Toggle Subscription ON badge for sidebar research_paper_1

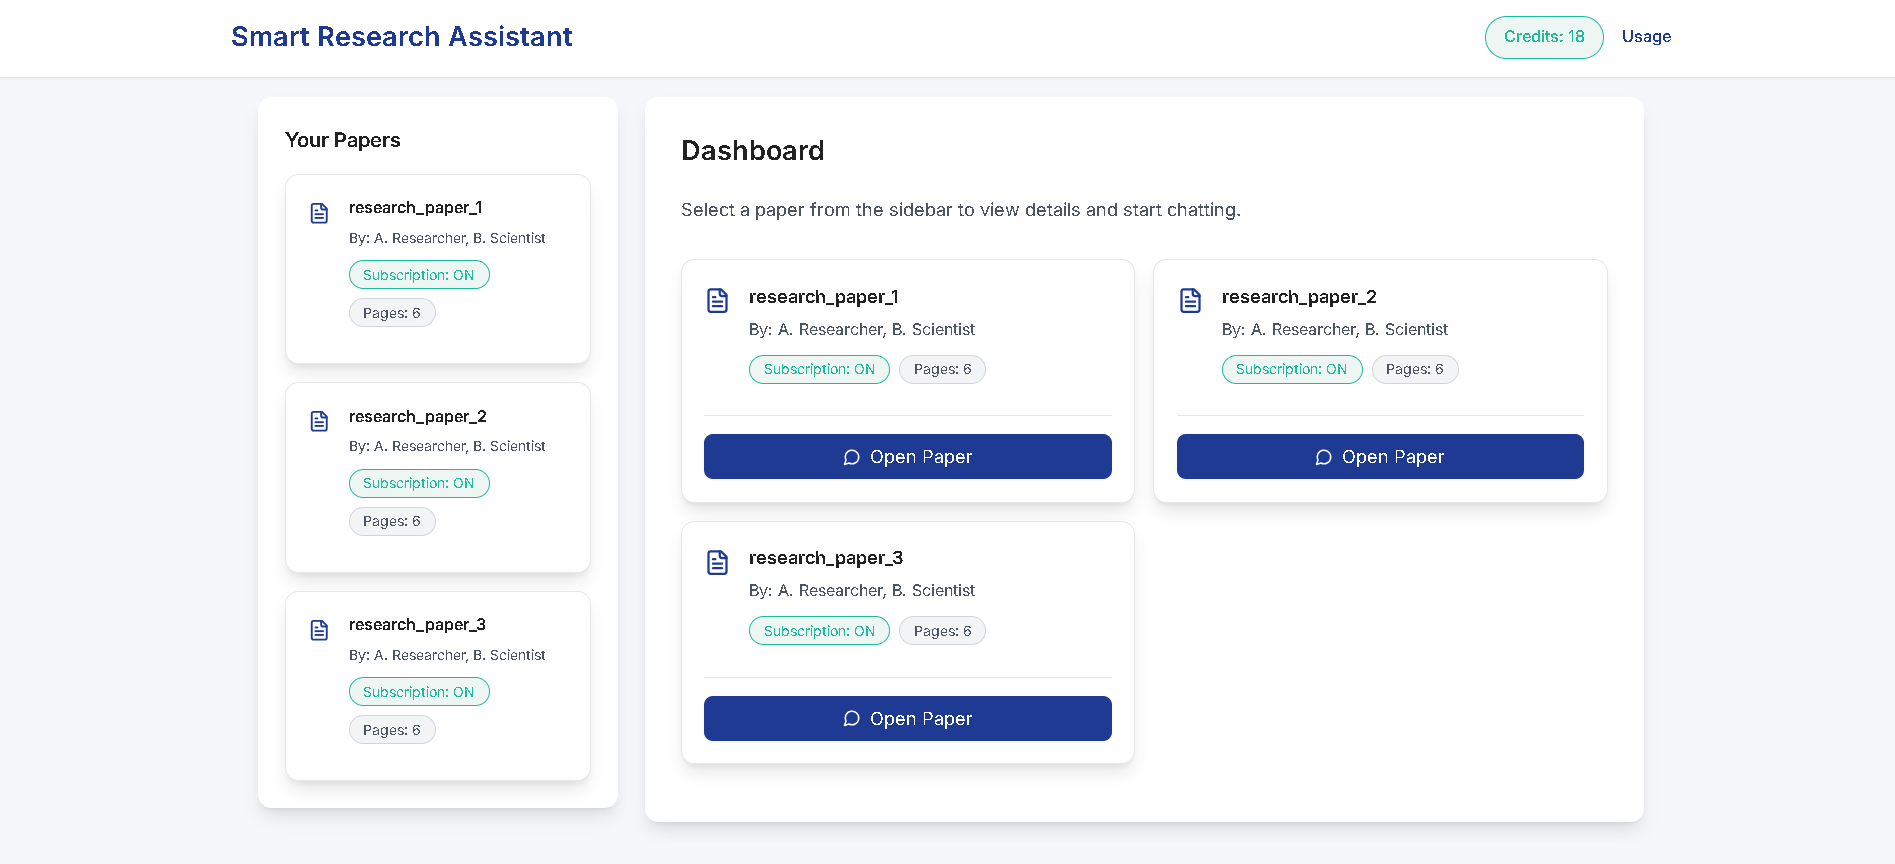419,275
